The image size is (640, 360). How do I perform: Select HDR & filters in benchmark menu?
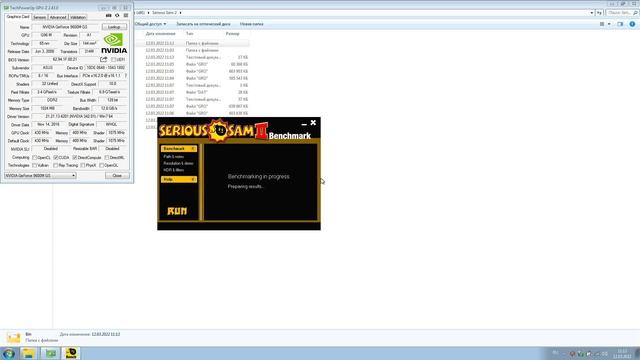tap(173, 170)
